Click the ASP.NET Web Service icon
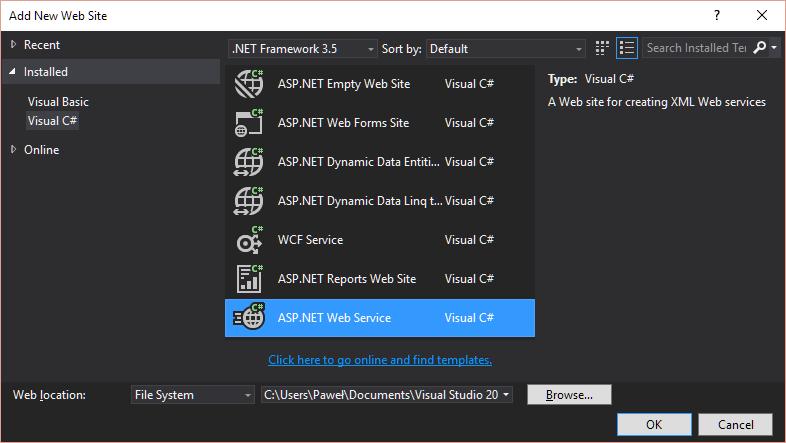786x443 pixels. (x=249, y=317)
